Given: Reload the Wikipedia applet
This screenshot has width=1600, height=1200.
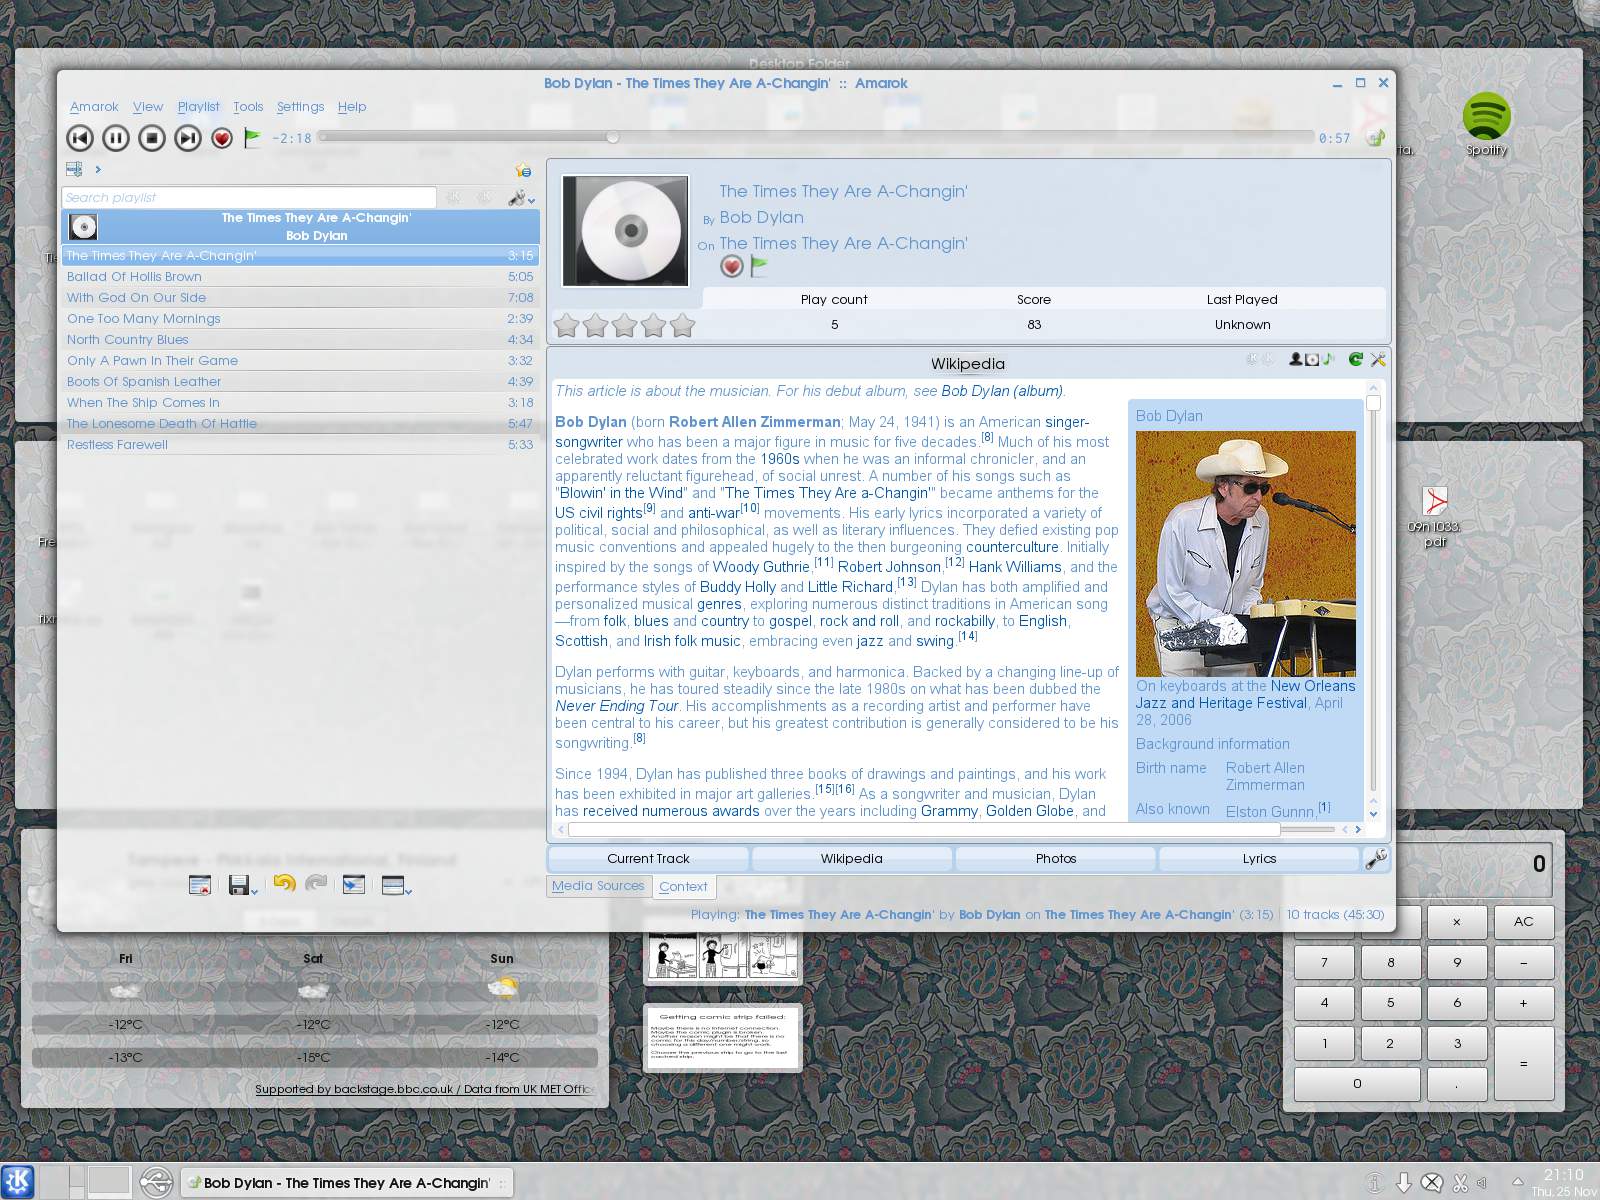Looking at the screenshot, I should pyautogui.click(x=1356, y=359).
